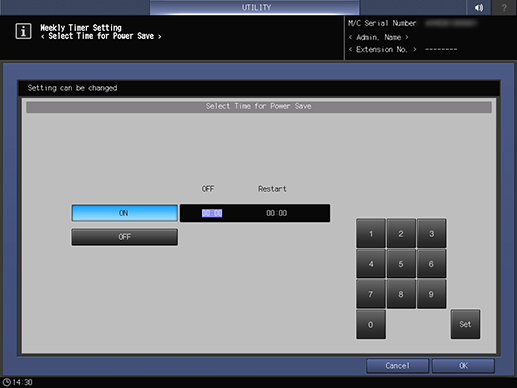Tap keypad number 1

371,233
